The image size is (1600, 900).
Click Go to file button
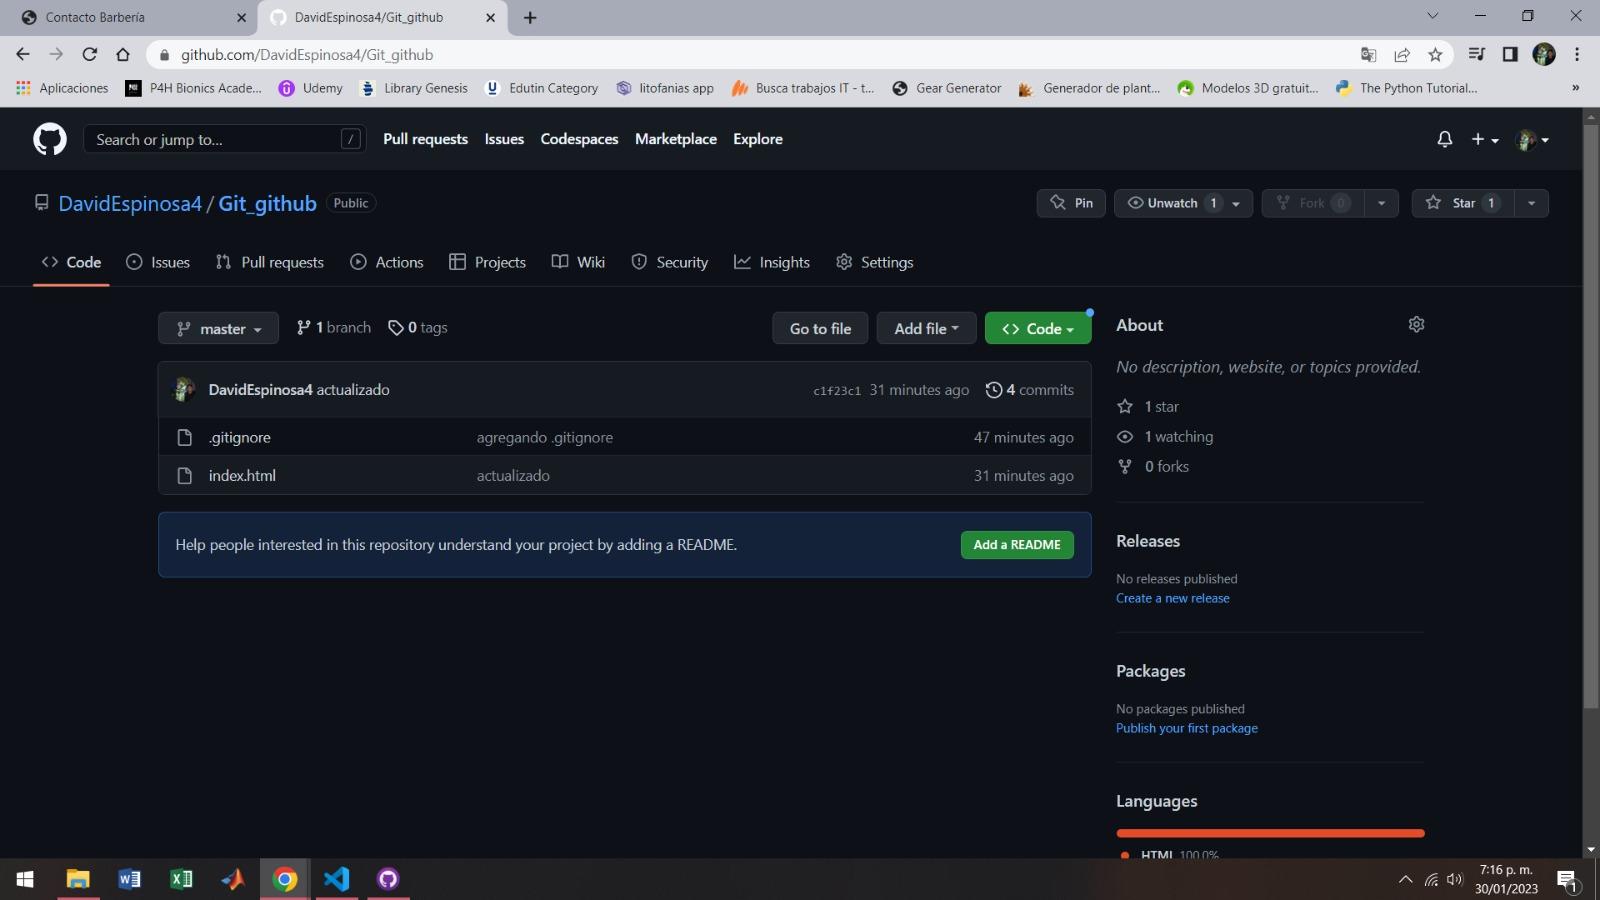tap(820, 328)
